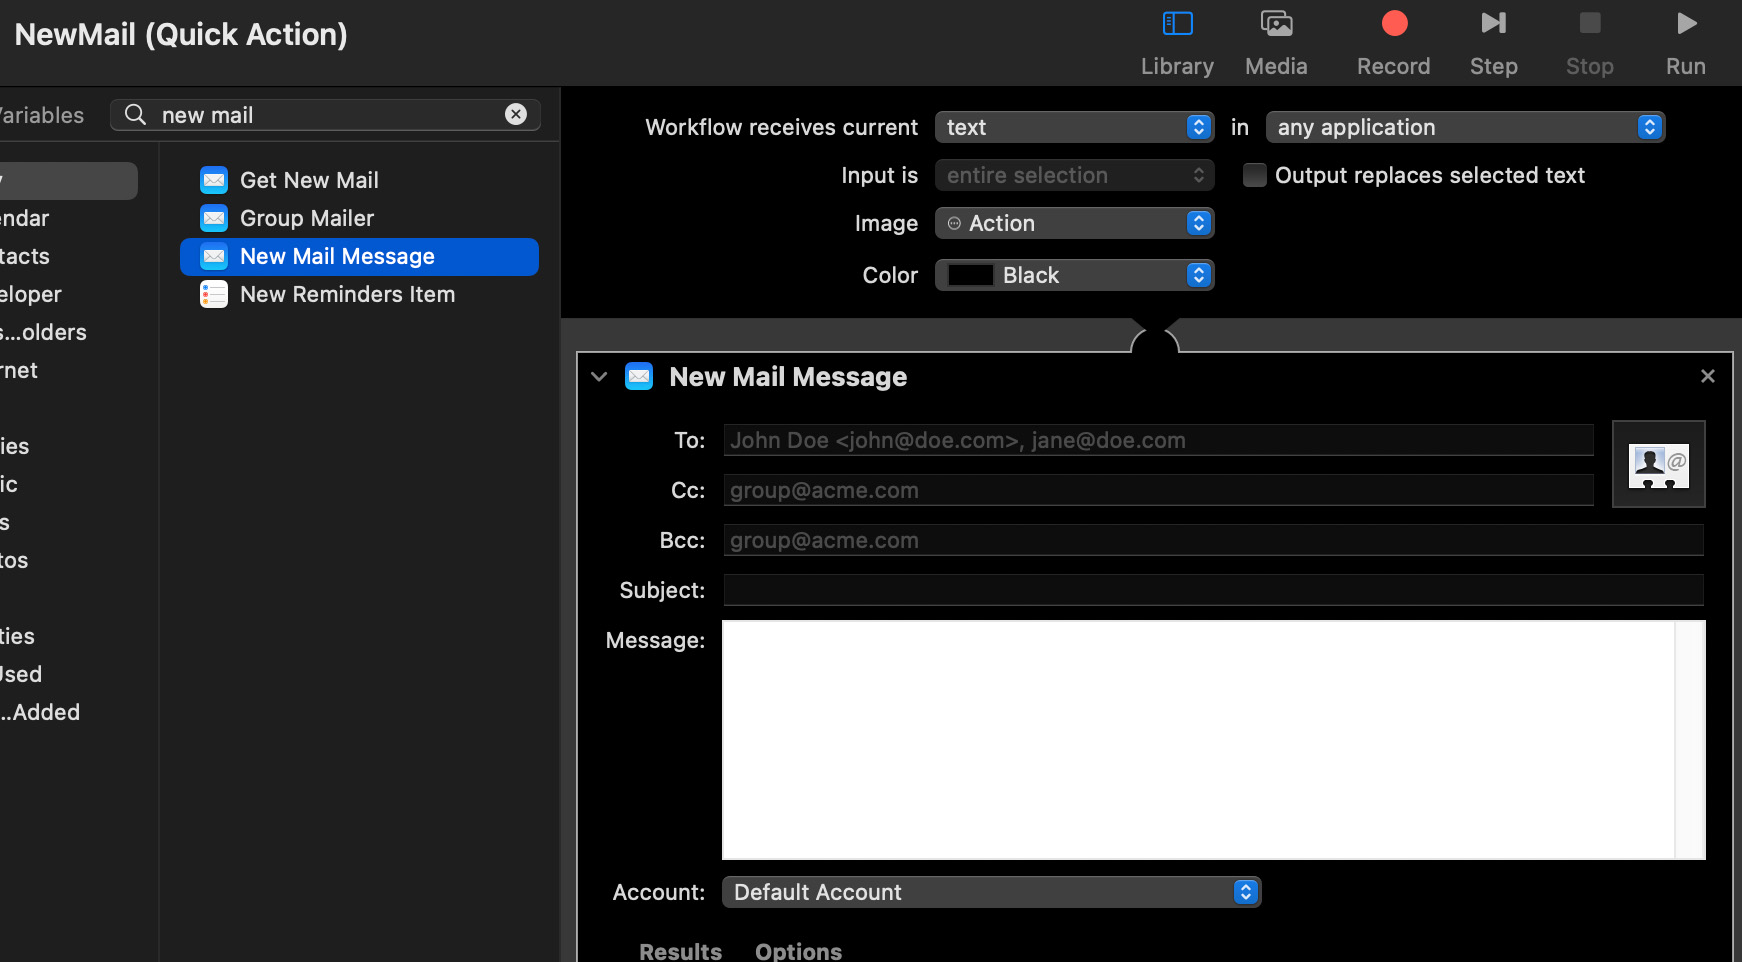Click inside the Message text area
Image resolution: width=1742 pixels, height=962 pixels.
coord(1198,740)
